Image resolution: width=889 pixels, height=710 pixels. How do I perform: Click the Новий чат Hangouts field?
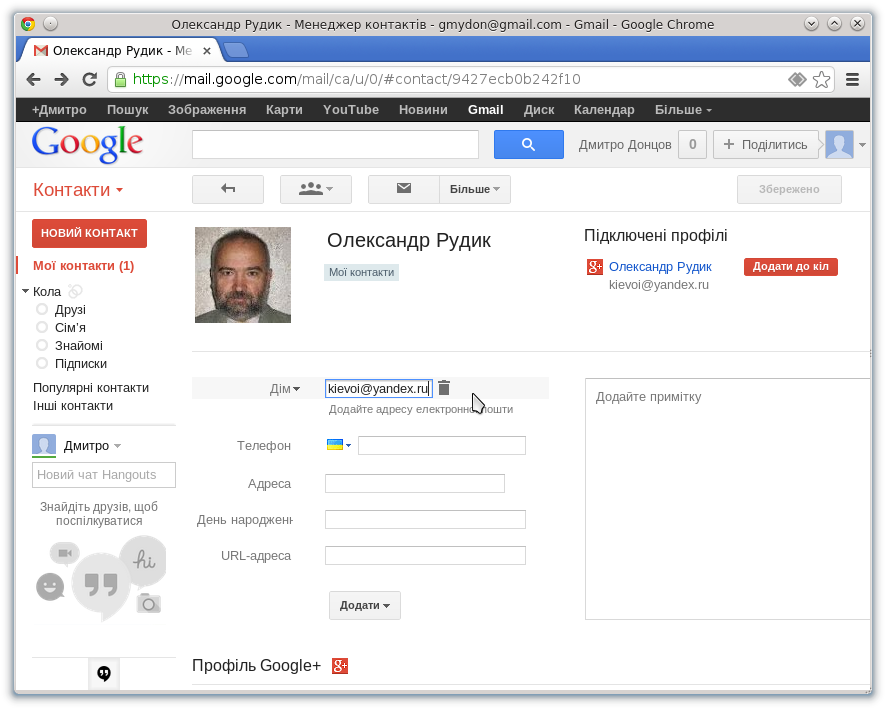(x=104, y=475)
